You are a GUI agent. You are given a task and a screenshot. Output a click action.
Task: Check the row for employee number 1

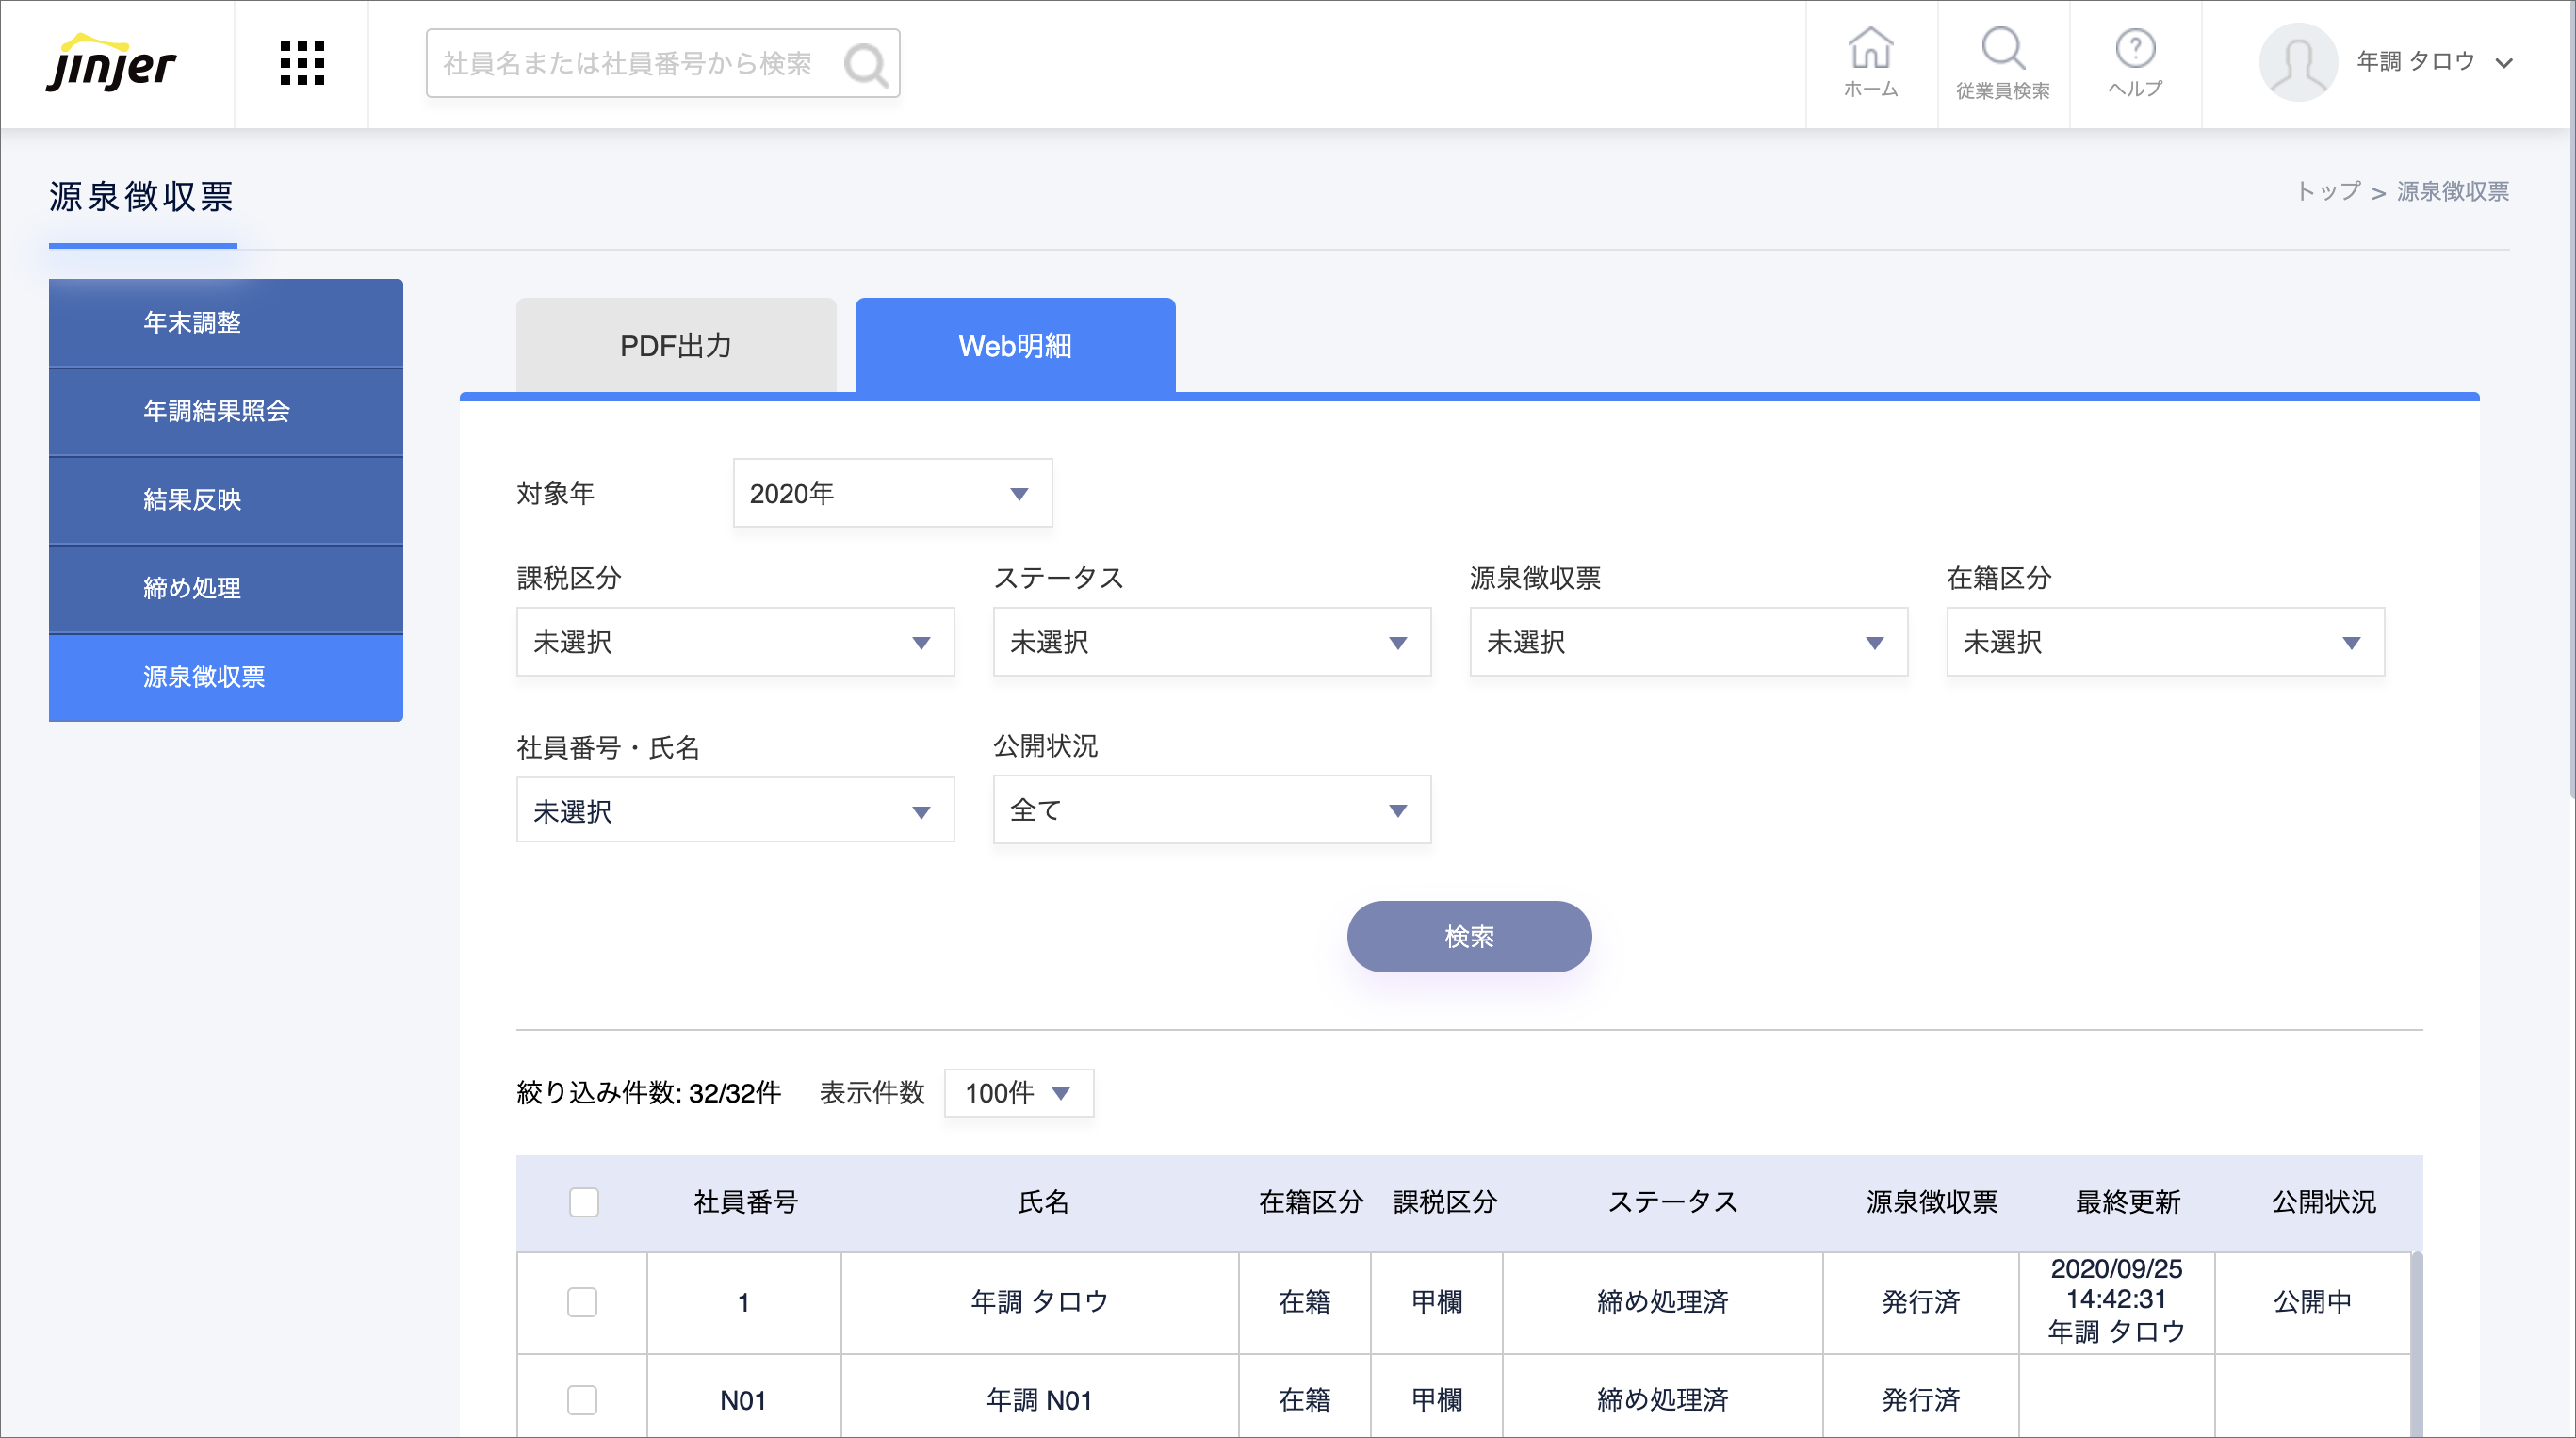click(582, 1301)
